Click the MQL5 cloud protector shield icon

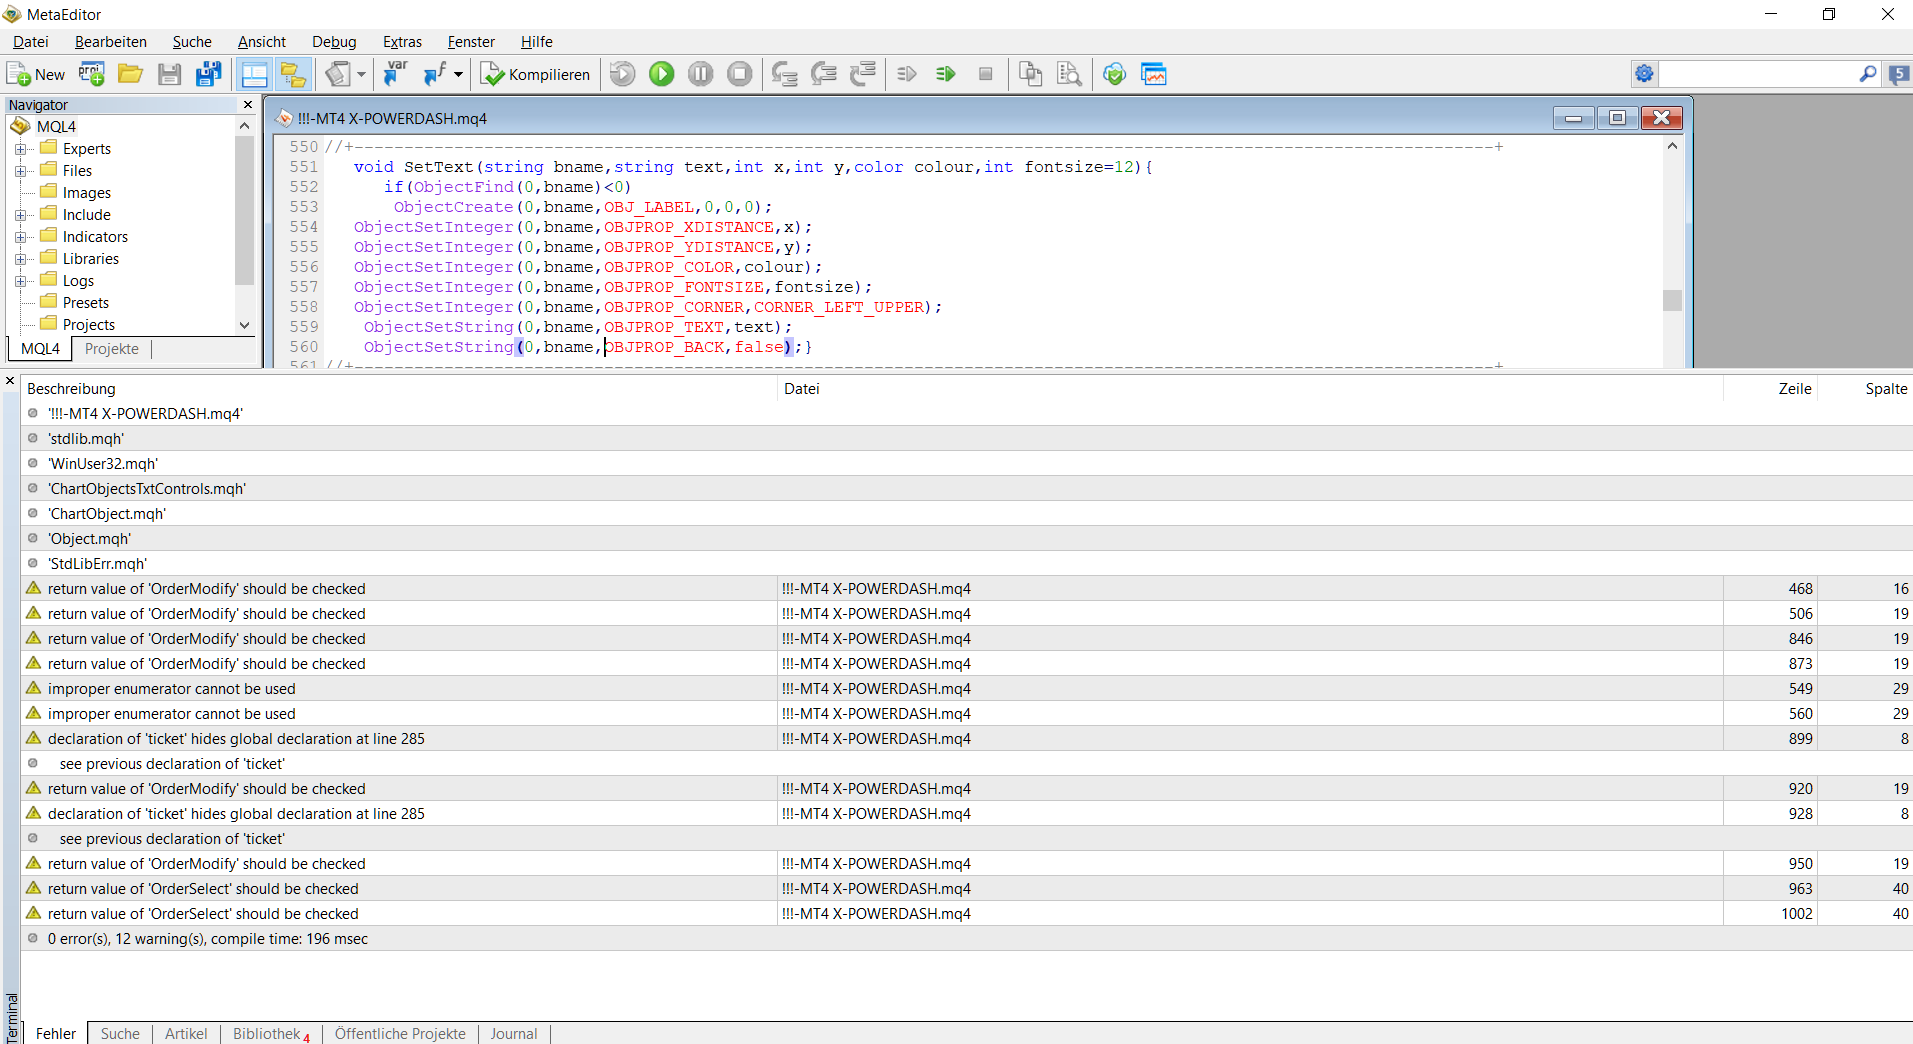click(1114, 74)
